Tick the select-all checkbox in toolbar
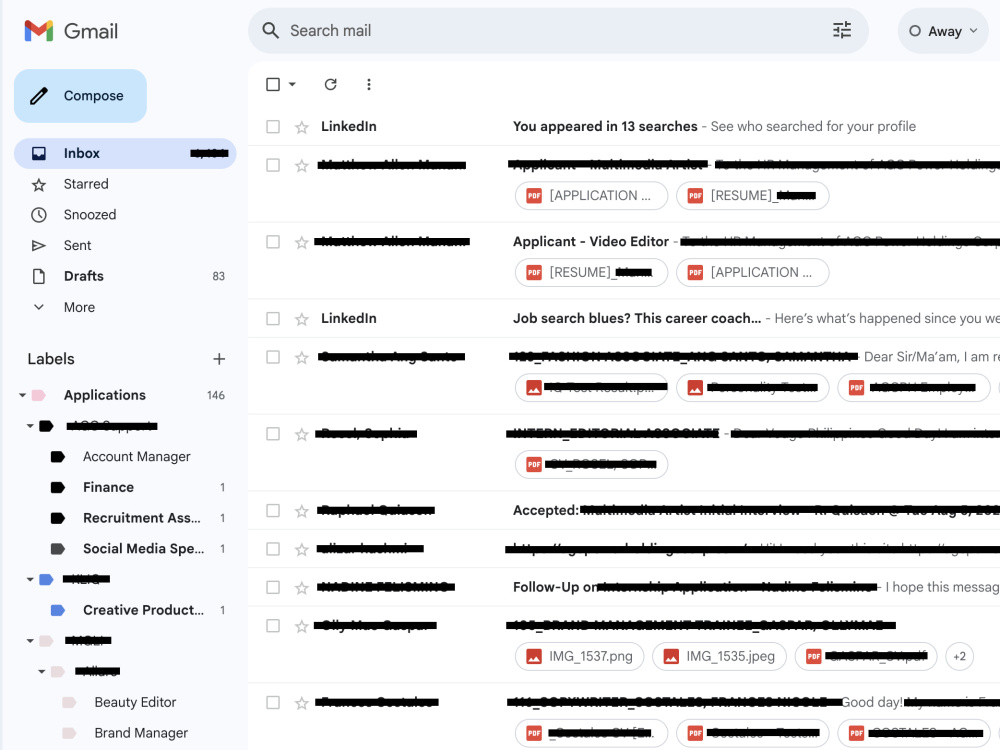Image resolution: width=1000 pixels, height=750 pixels. pos(273,84)
